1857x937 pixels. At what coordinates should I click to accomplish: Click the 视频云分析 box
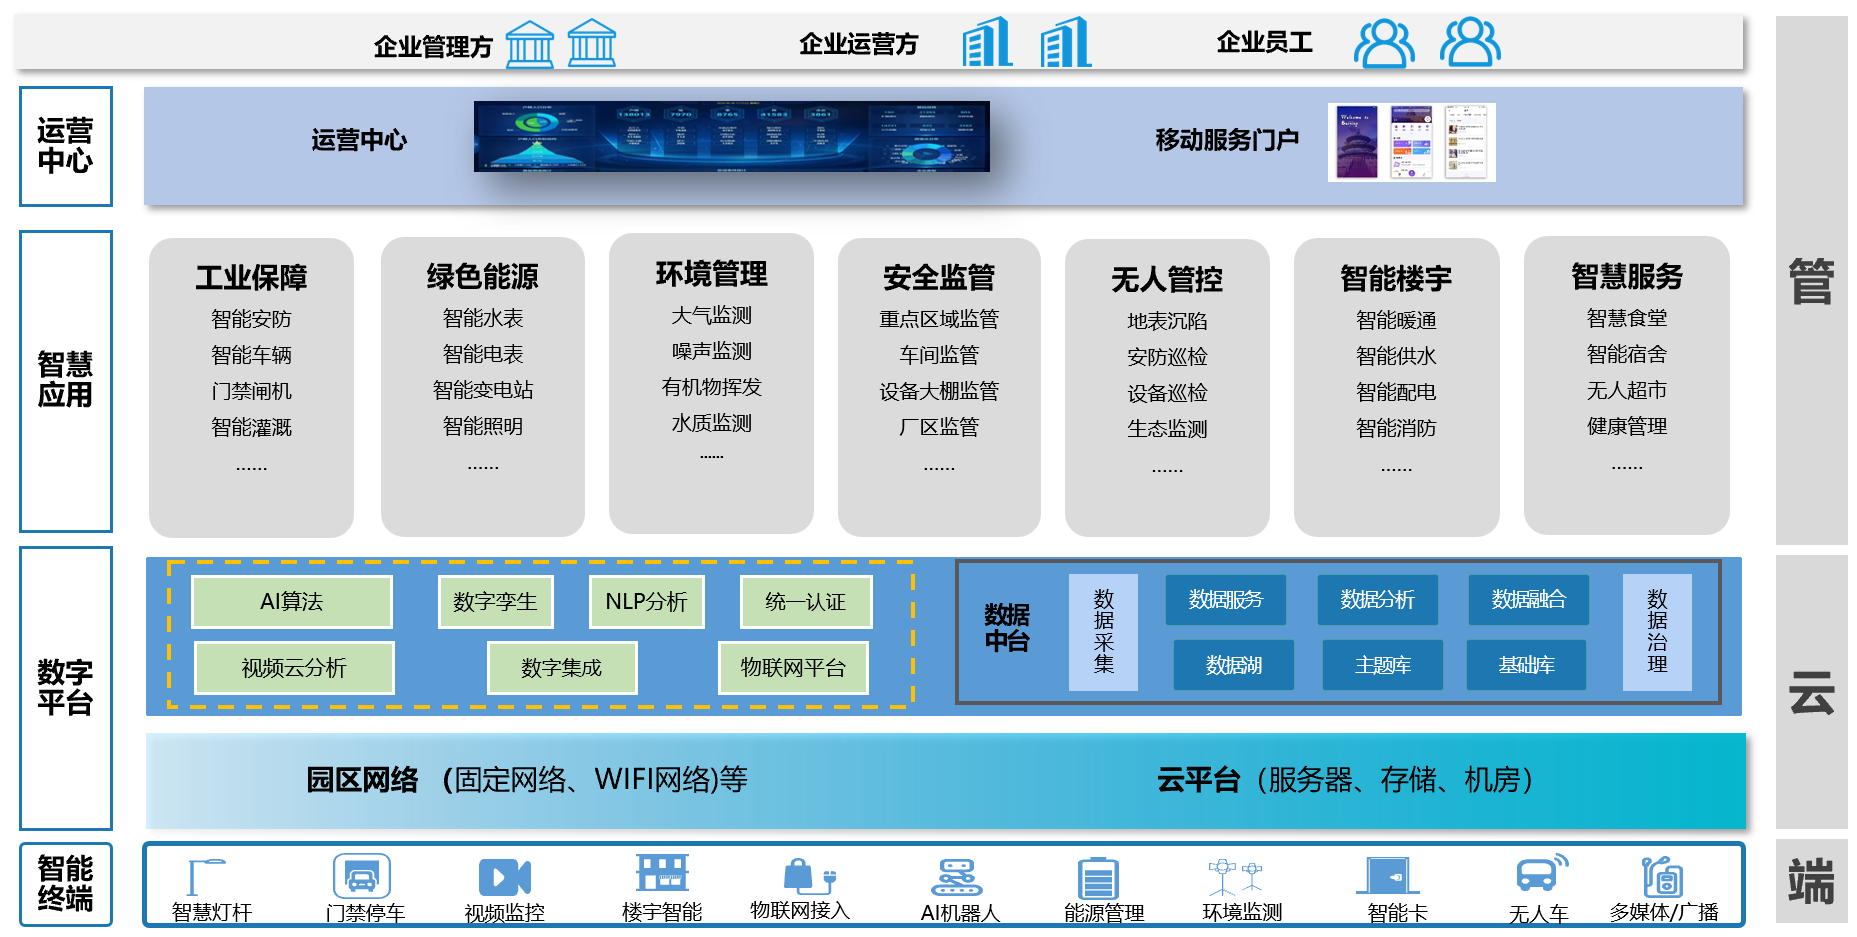(294, 668)
